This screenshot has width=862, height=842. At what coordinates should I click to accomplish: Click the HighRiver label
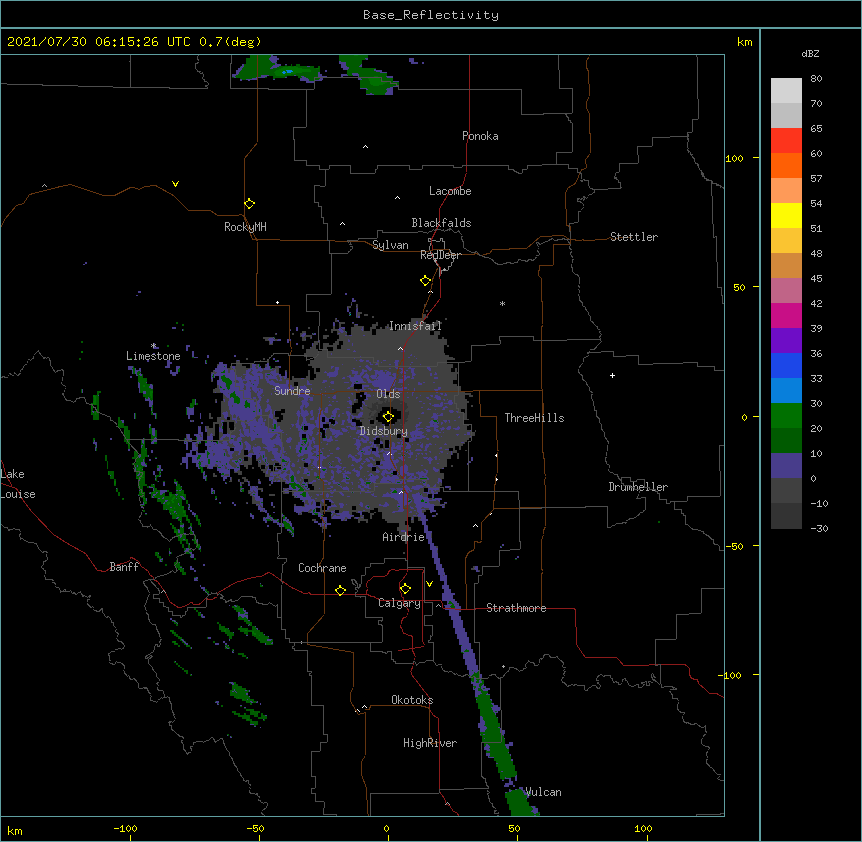(430, 743)
